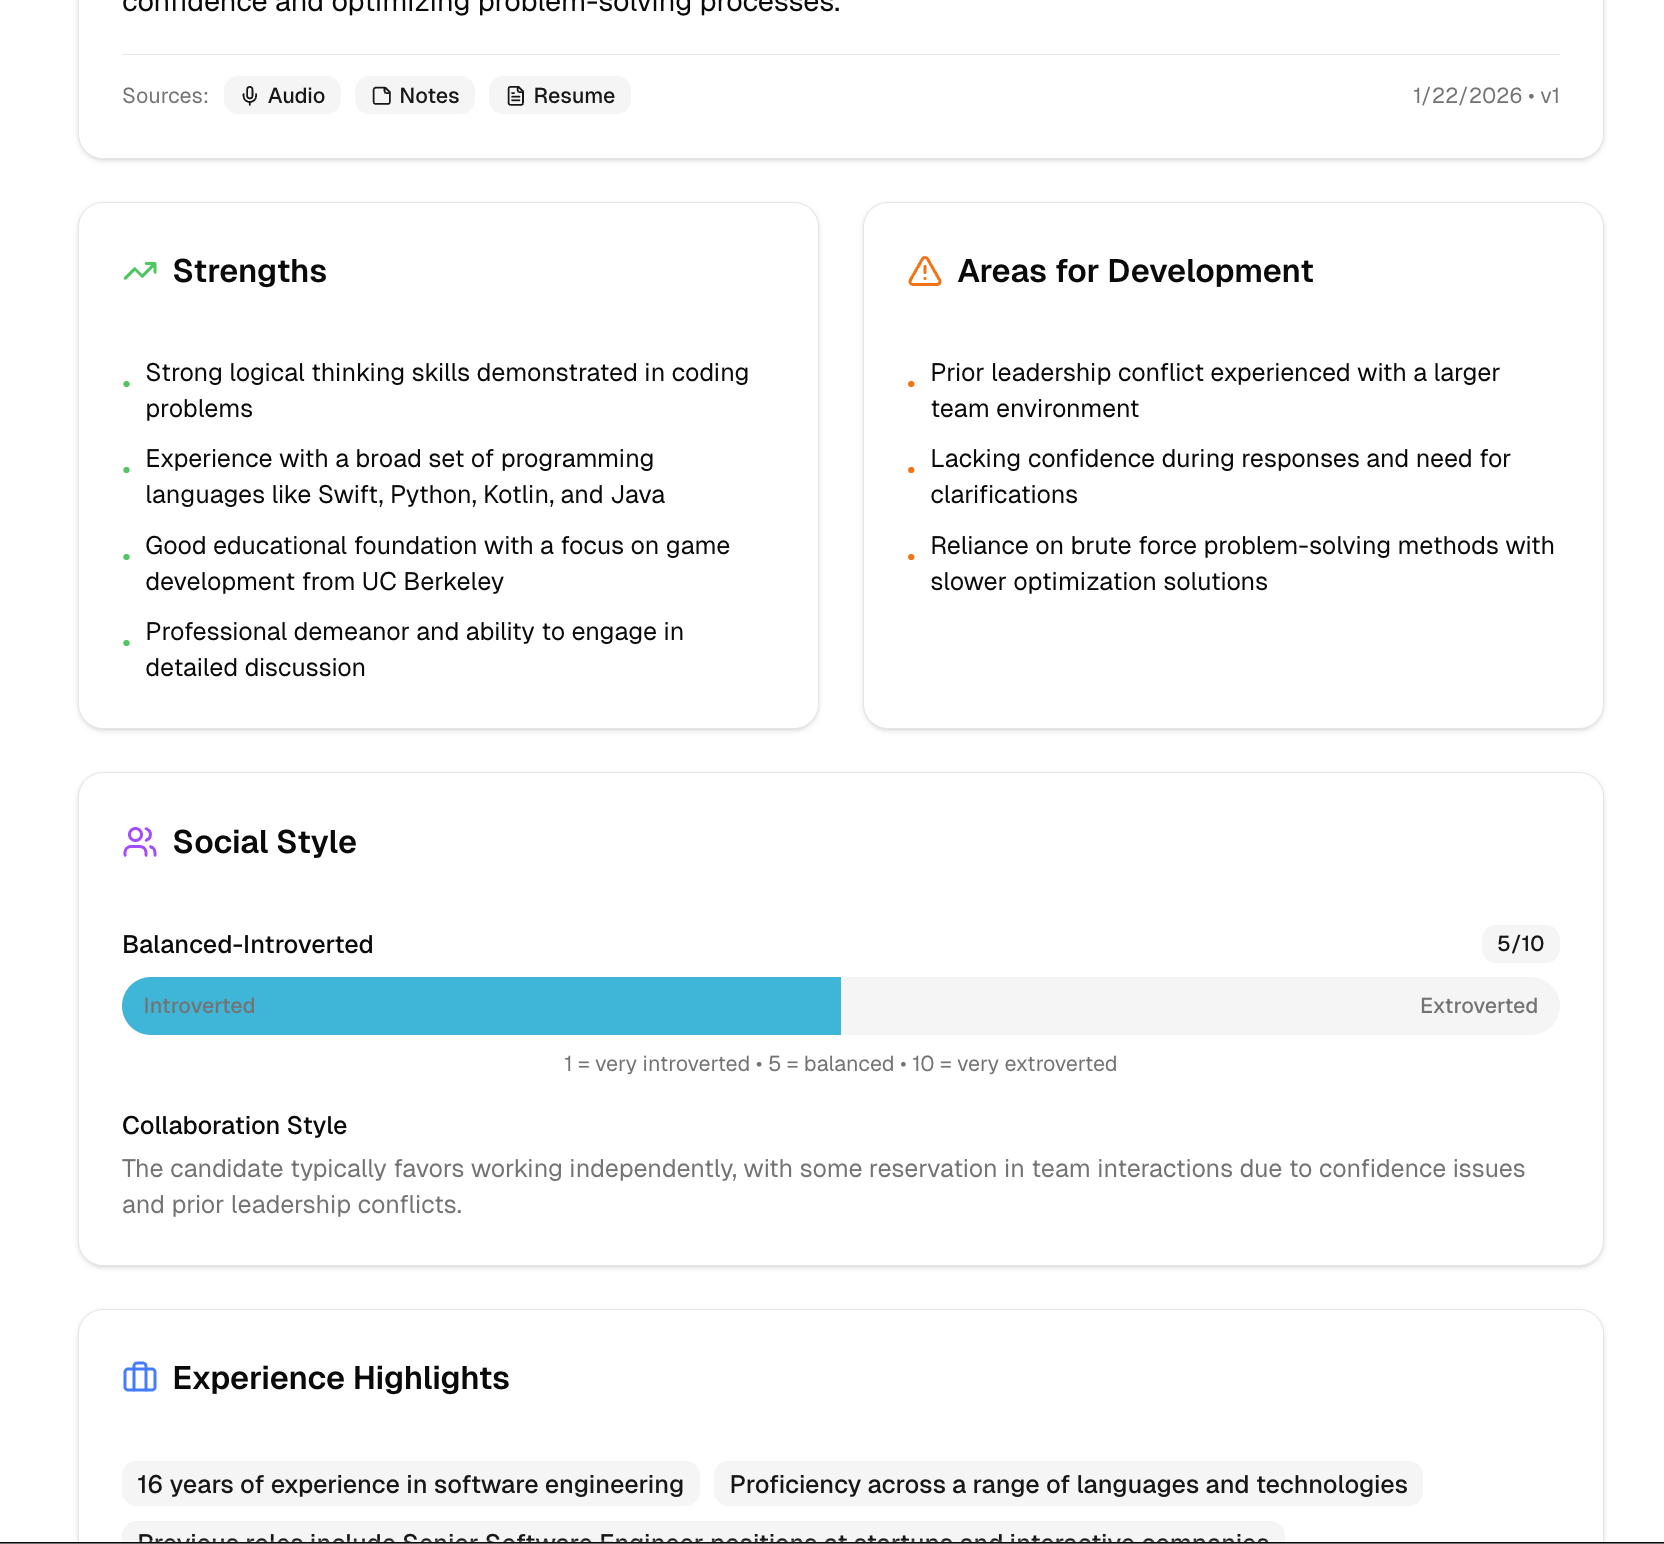Image resolution: width=1664 pixels, height=1544 pixels.
Task: Click the microphone icon in the Audio source chip
Action: (250, 96)
